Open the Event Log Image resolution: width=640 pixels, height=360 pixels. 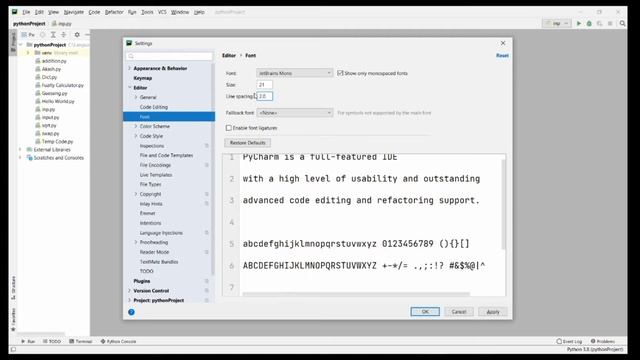pyautogui.click(x=569, y=341)
